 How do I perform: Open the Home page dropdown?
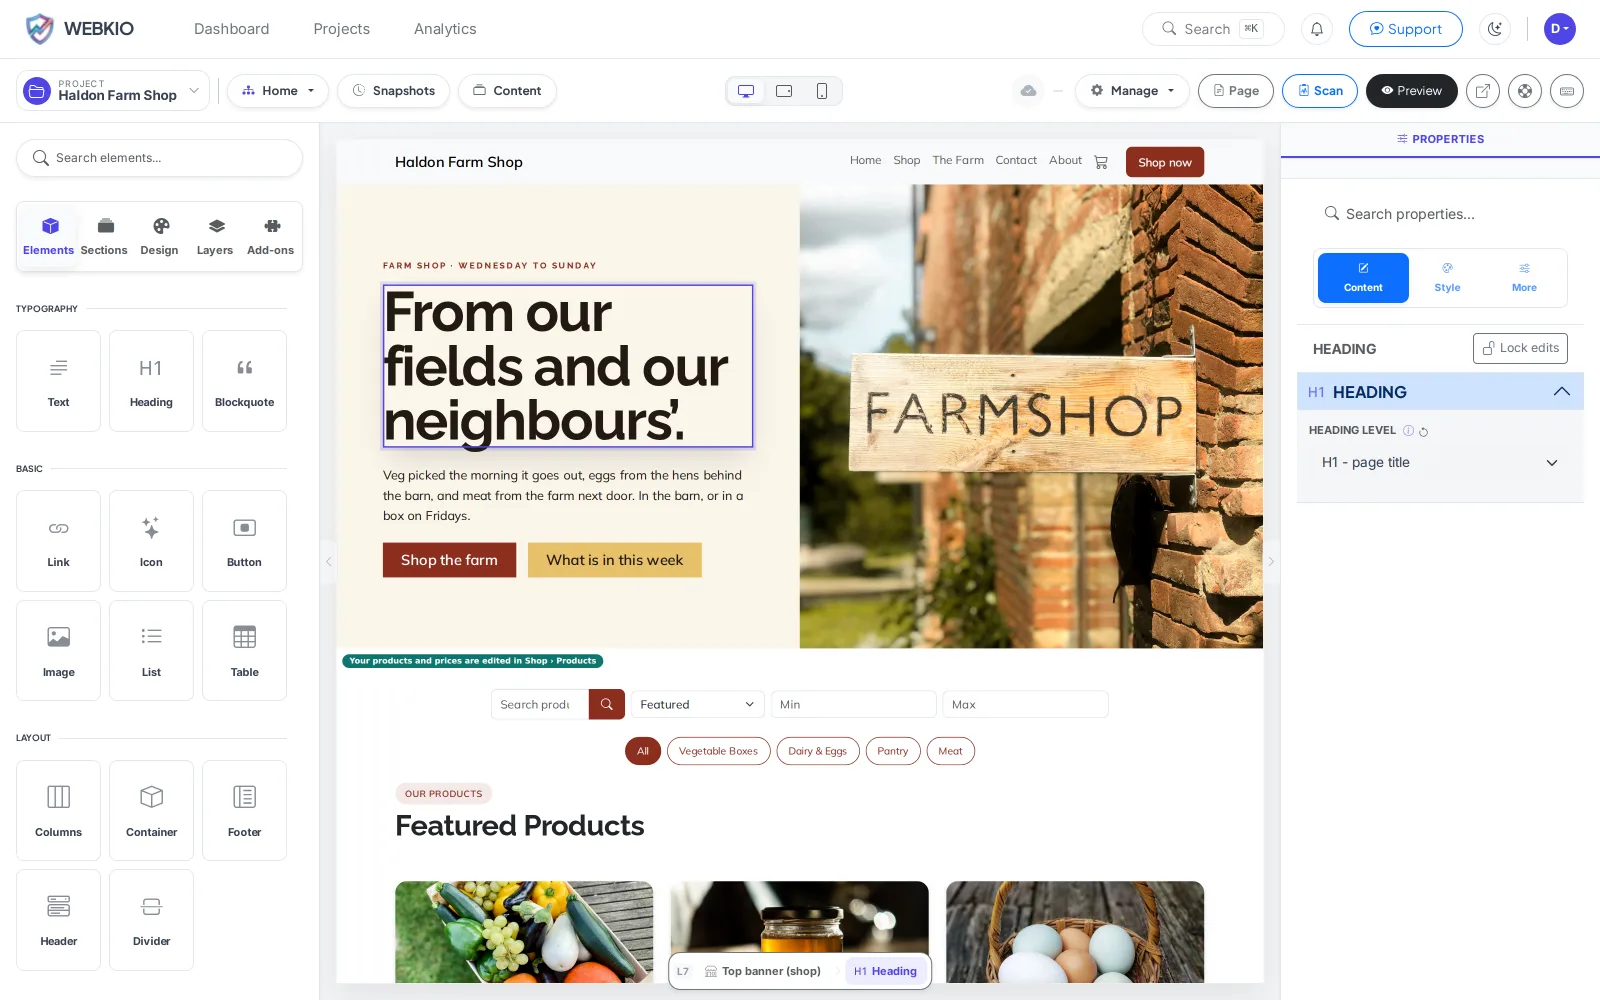pos(278,91)
